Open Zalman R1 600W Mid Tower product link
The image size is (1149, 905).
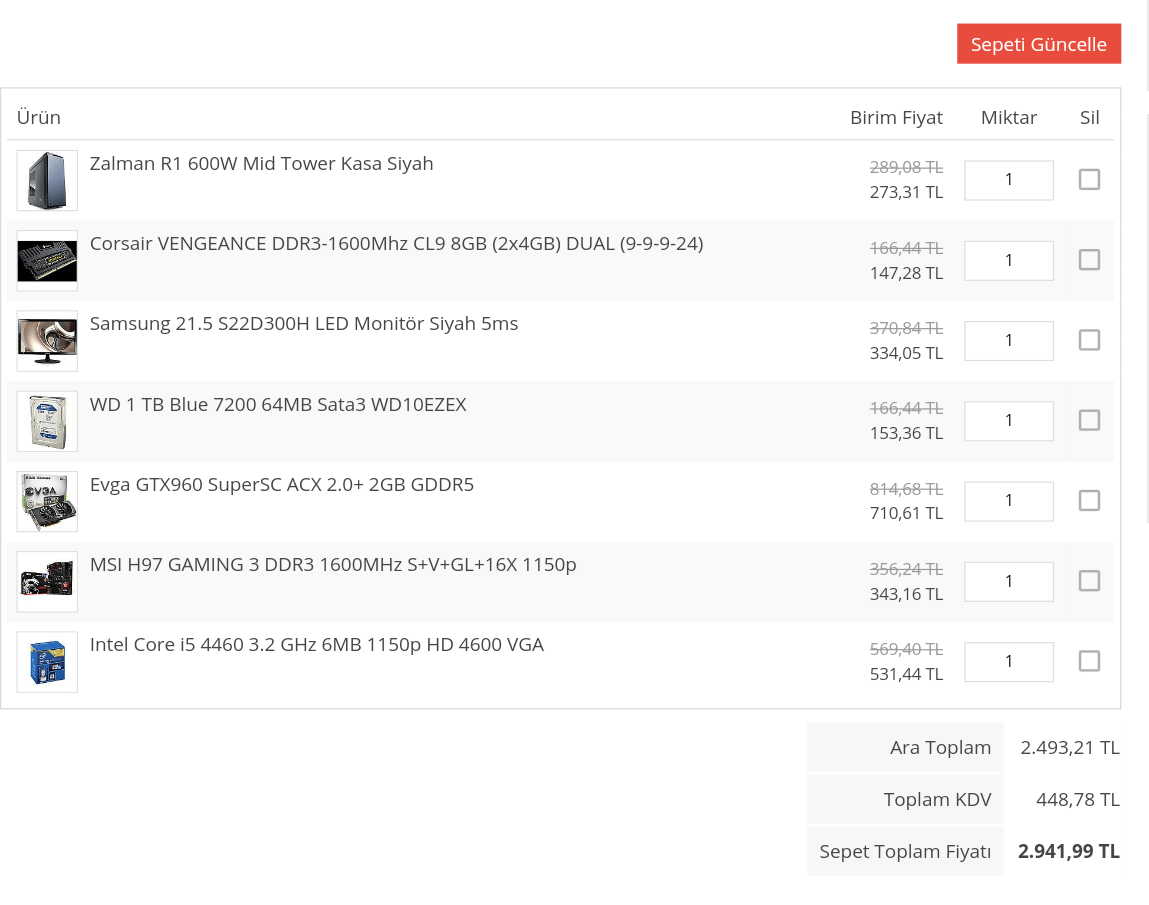[x=262, y=163]
